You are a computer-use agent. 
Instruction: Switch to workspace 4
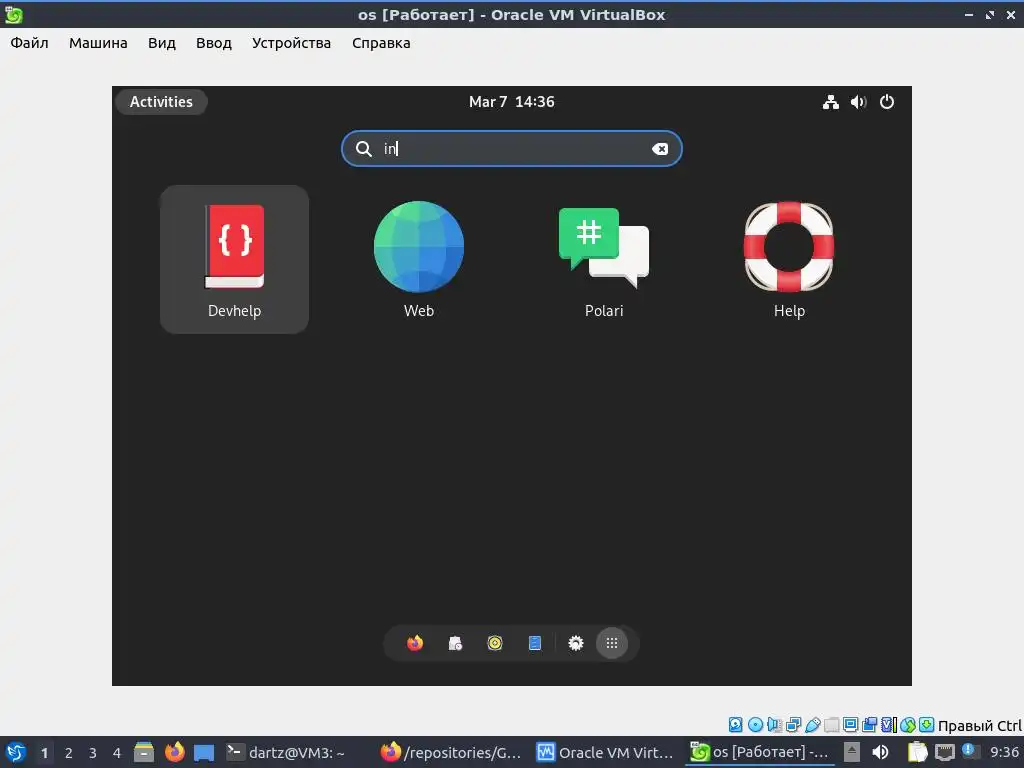[x=117, y=753]
